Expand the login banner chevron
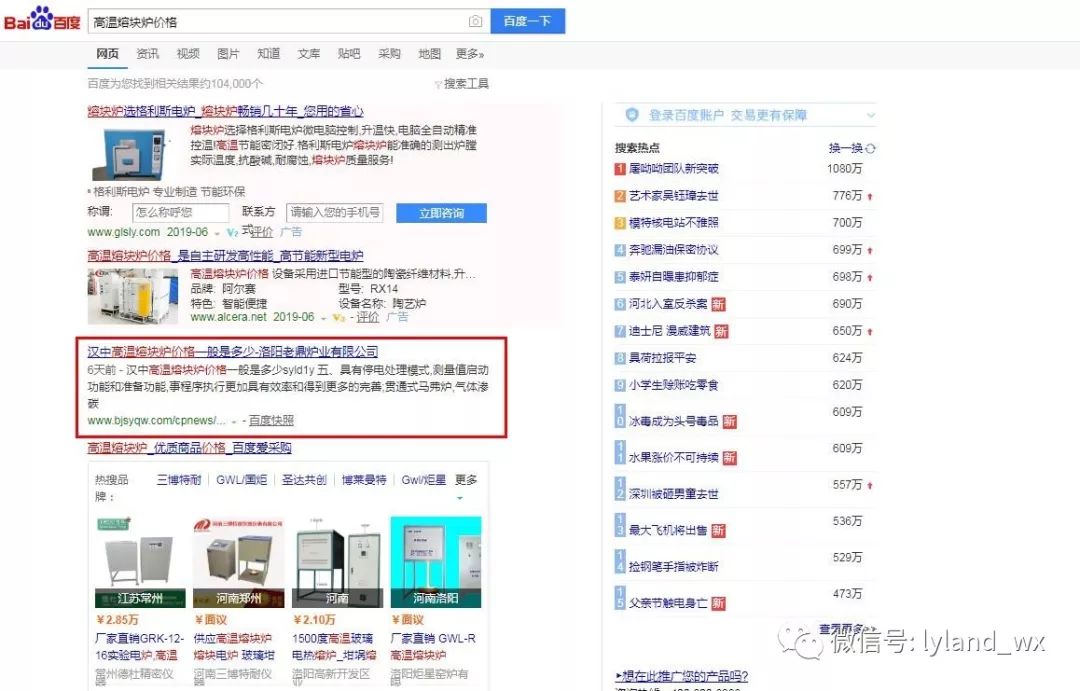The width and height of the screenshot is (1080, 691). [871, 115]
